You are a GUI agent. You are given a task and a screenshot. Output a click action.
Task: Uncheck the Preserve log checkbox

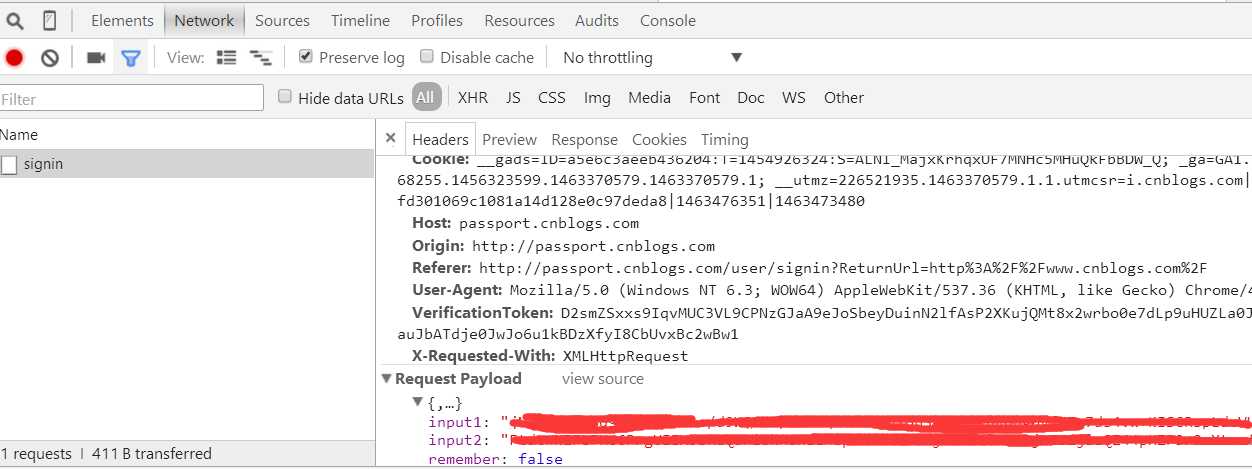click(x=306, y=57)
